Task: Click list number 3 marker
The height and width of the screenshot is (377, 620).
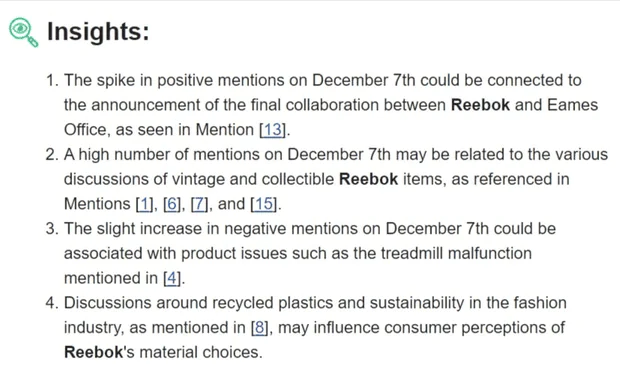Action: coord(52,229)
